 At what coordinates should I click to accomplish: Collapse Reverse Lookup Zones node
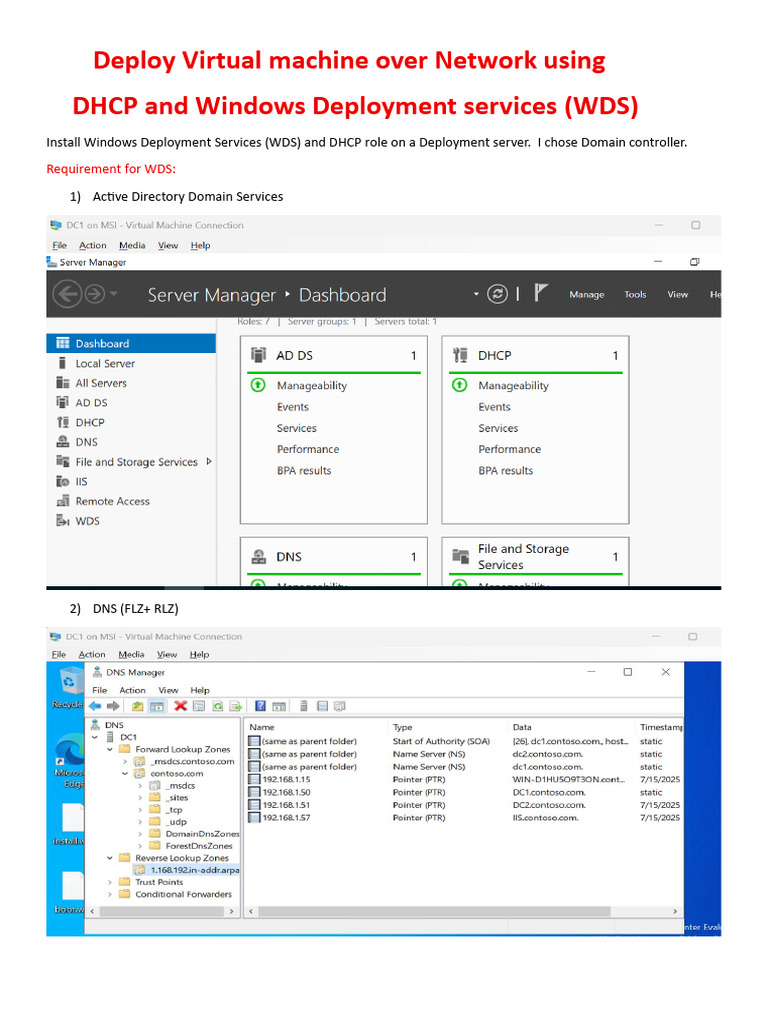pyautogui.click(x=110, y=858)
